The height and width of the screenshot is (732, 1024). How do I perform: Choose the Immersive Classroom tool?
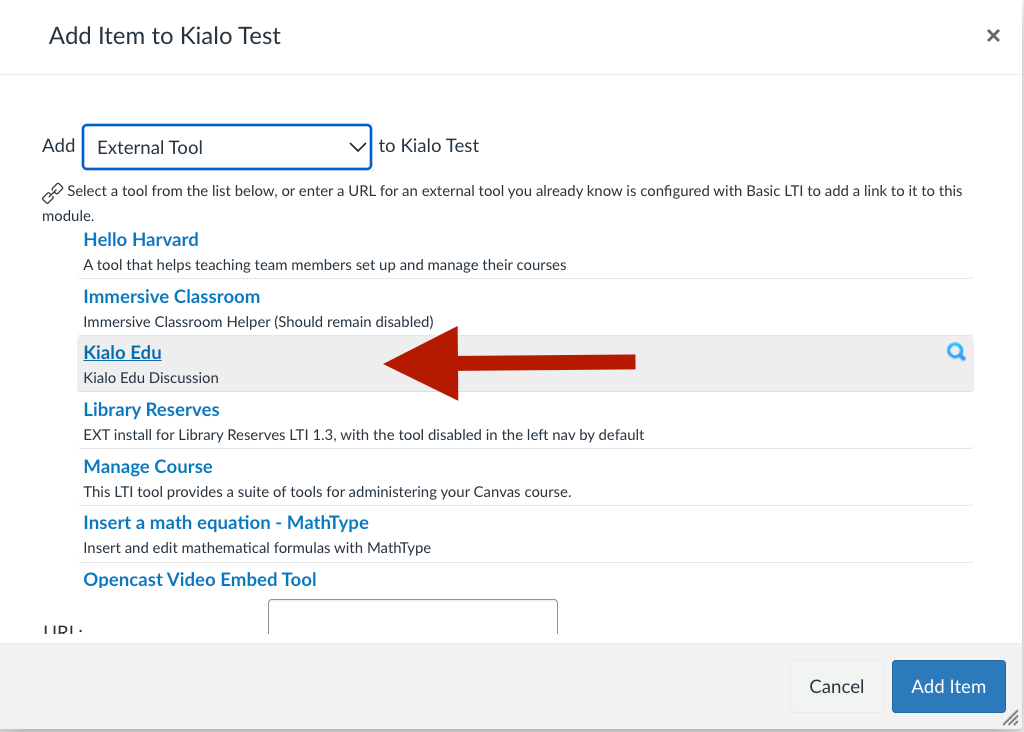pos(172,297)
